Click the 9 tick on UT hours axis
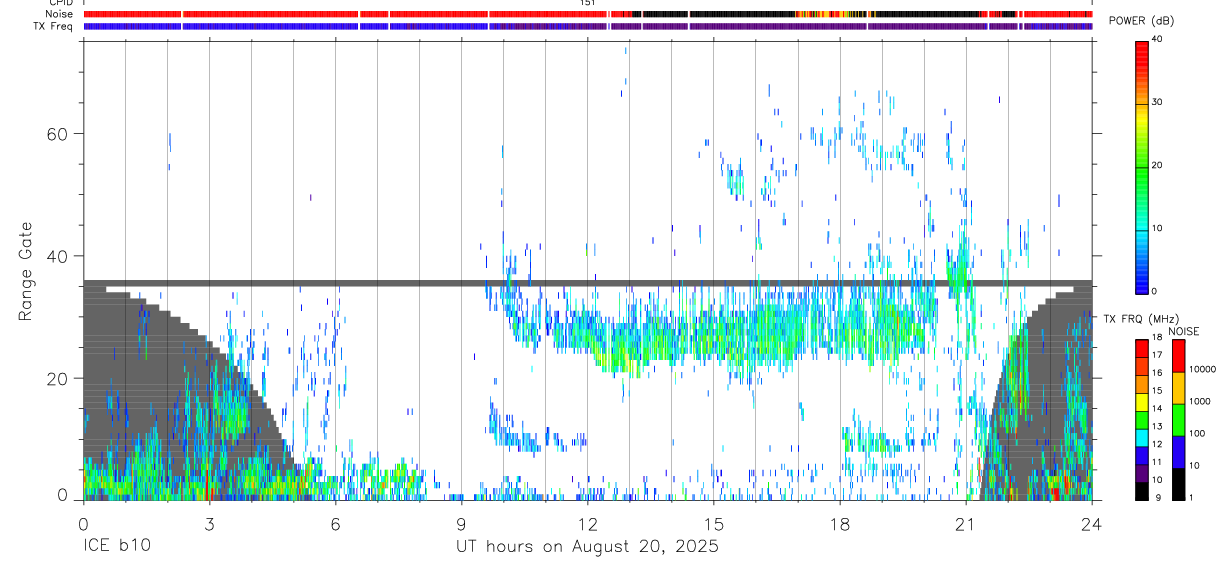Image resolution: width=1228 pixels, height=567 pixels. [461, 523]
